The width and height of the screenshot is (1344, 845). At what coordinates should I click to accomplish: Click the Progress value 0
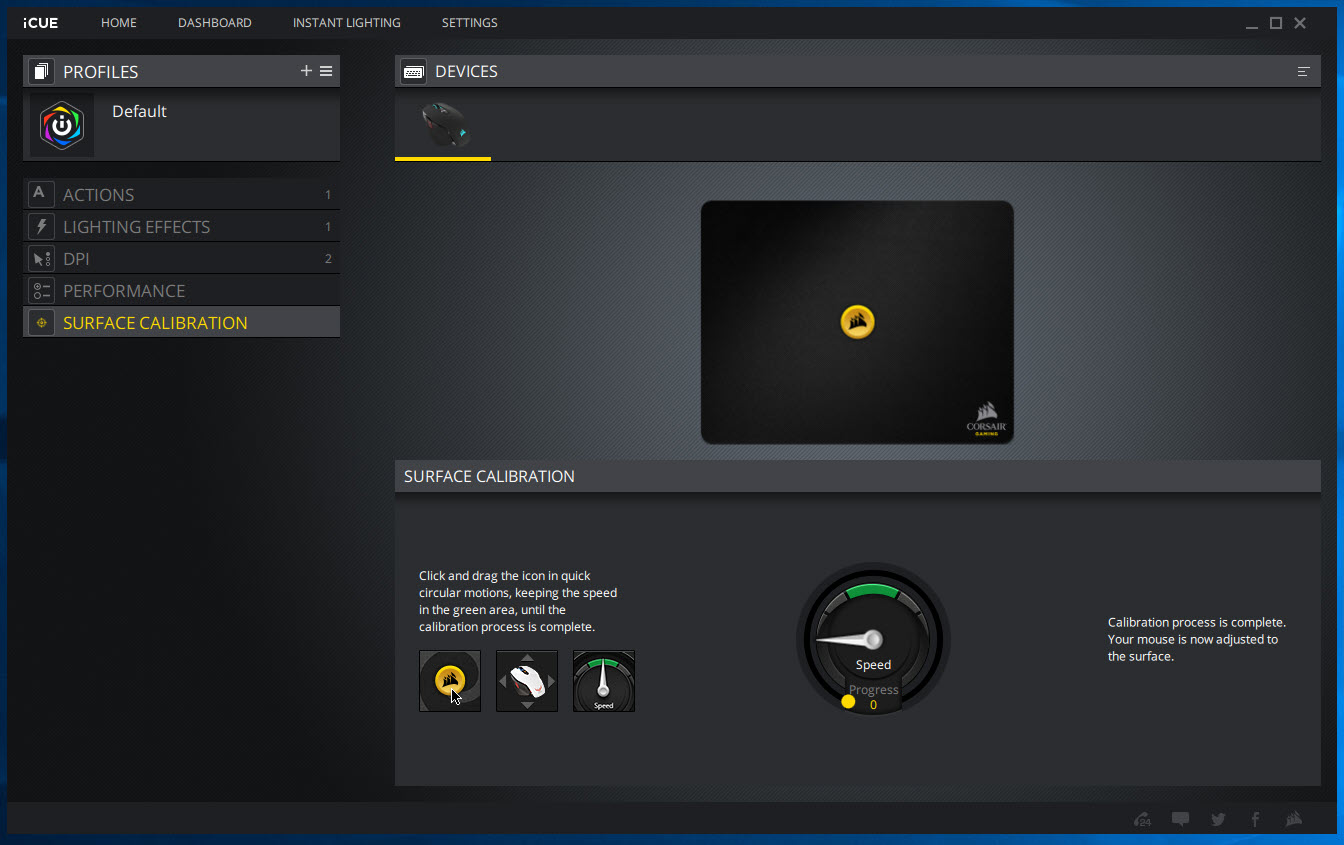pos(873,705)
